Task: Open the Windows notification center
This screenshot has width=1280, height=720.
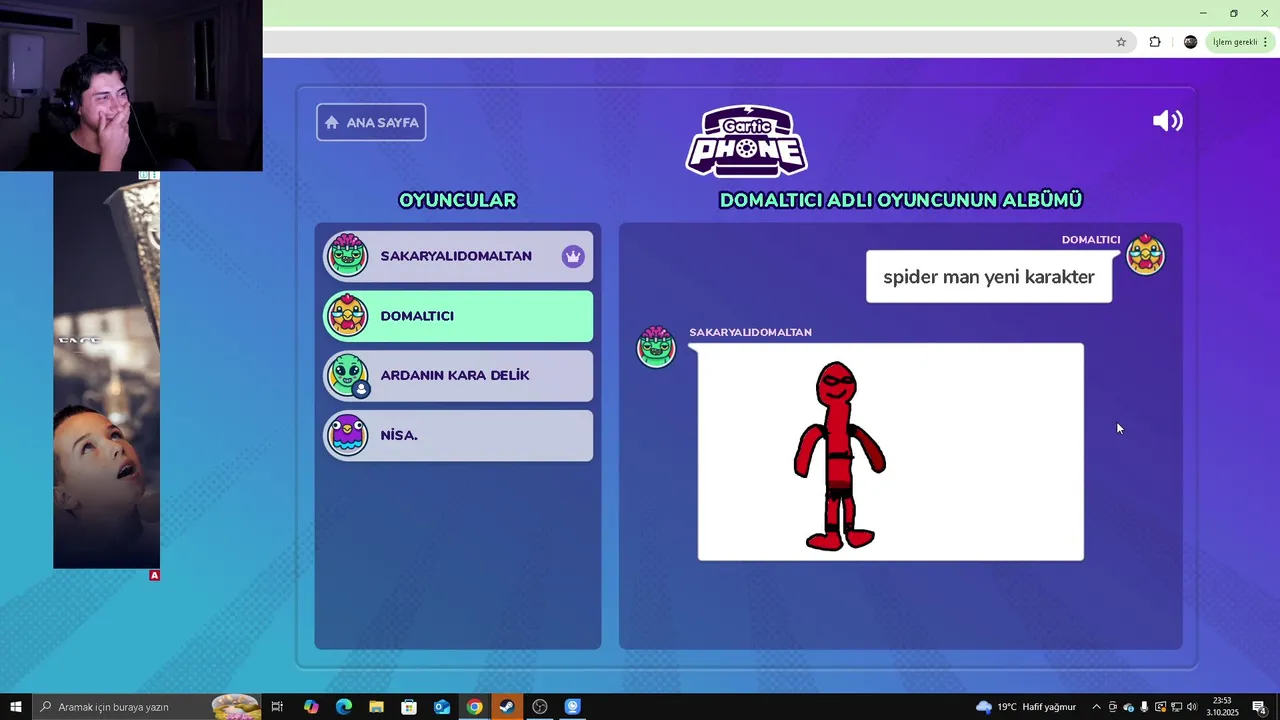Action: [1259, 707]
